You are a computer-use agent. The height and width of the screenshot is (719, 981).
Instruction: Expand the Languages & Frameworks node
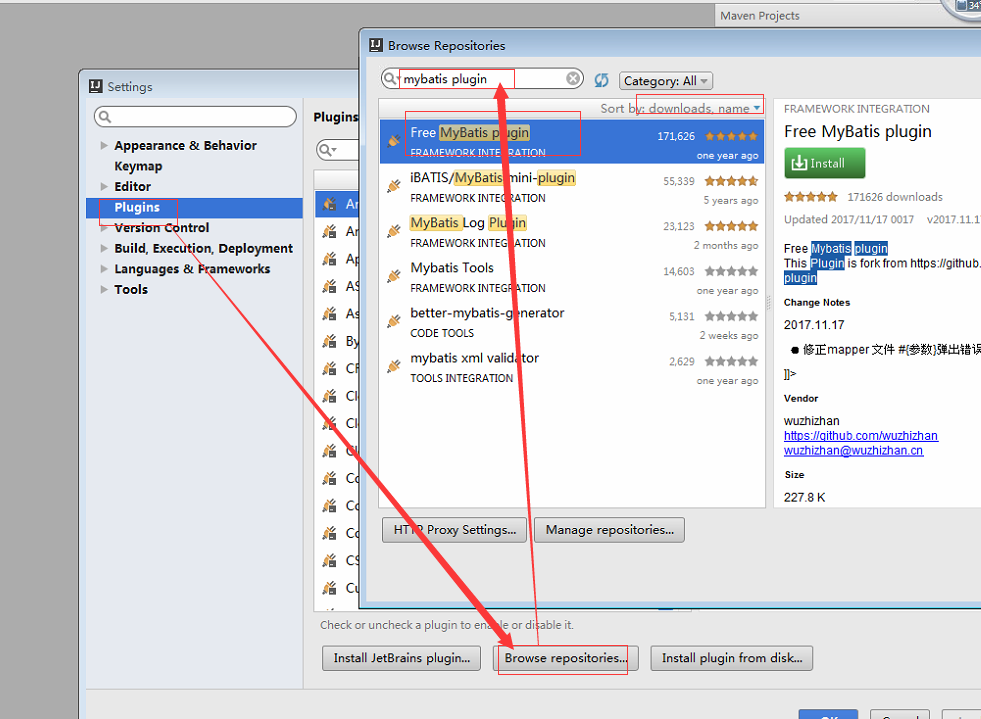[x=104, y=269]
